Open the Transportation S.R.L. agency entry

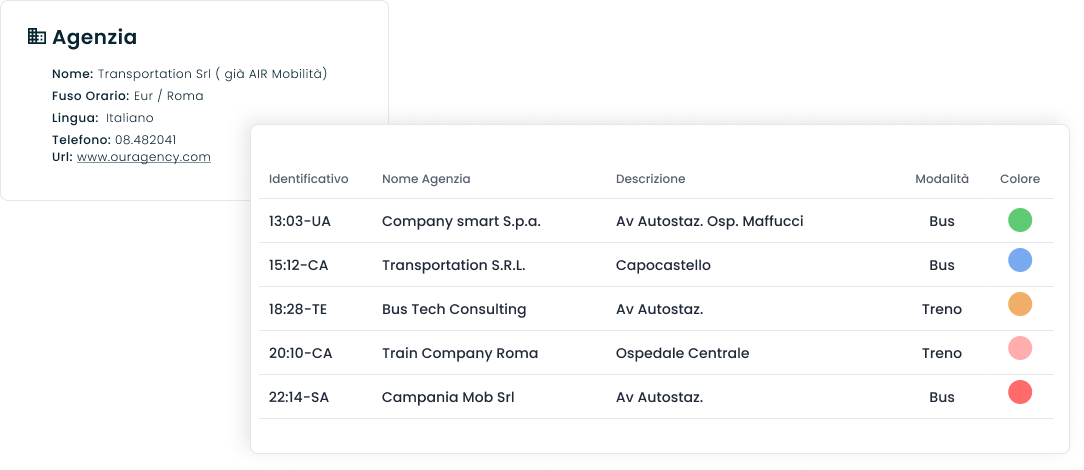point(454,265)
